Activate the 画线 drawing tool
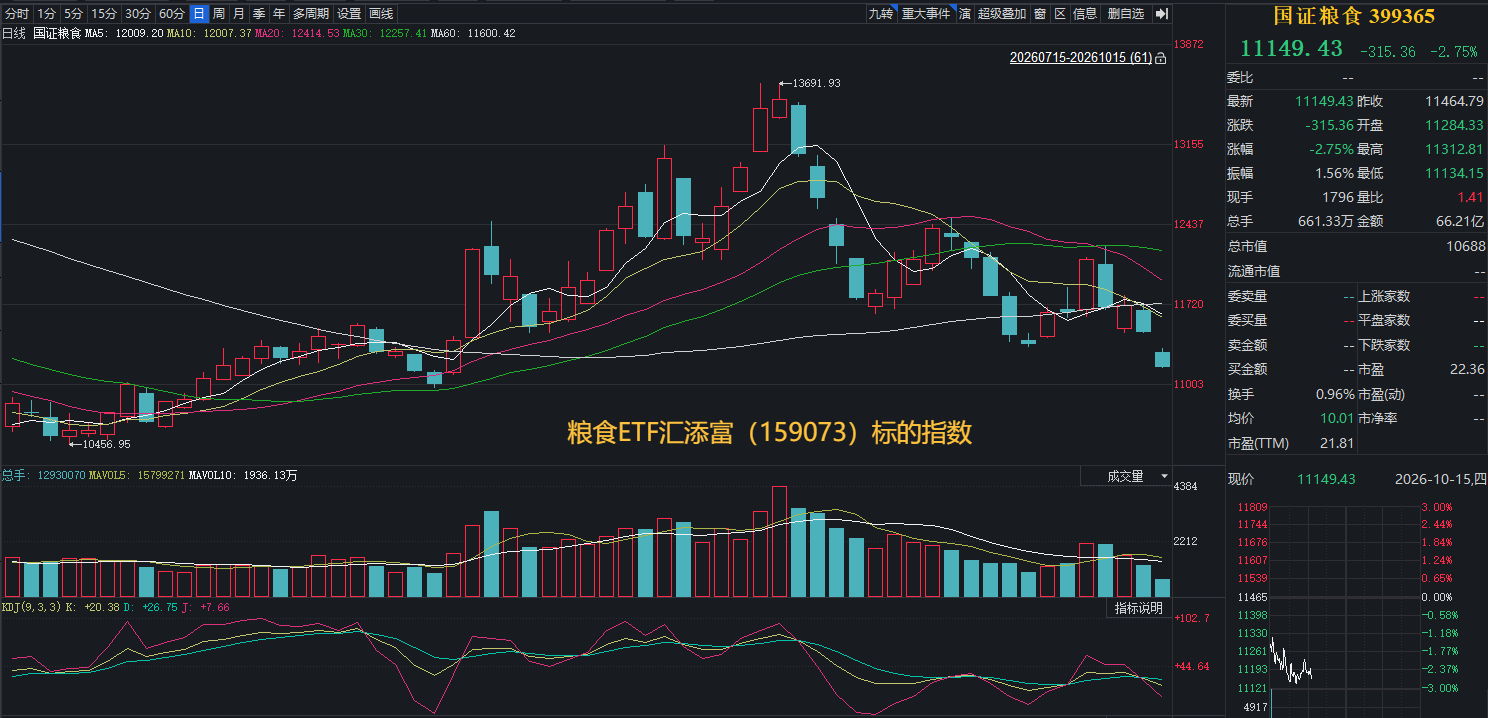 (x=381, y=14)
